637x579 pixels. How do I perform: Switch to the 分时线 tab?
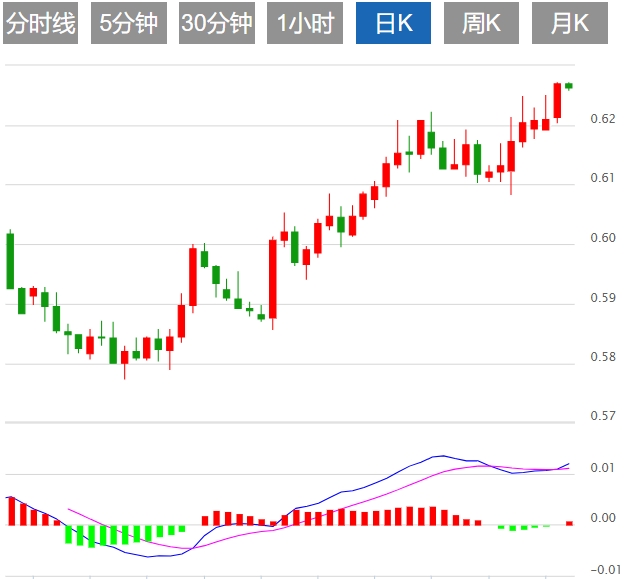tap(40, 24)
